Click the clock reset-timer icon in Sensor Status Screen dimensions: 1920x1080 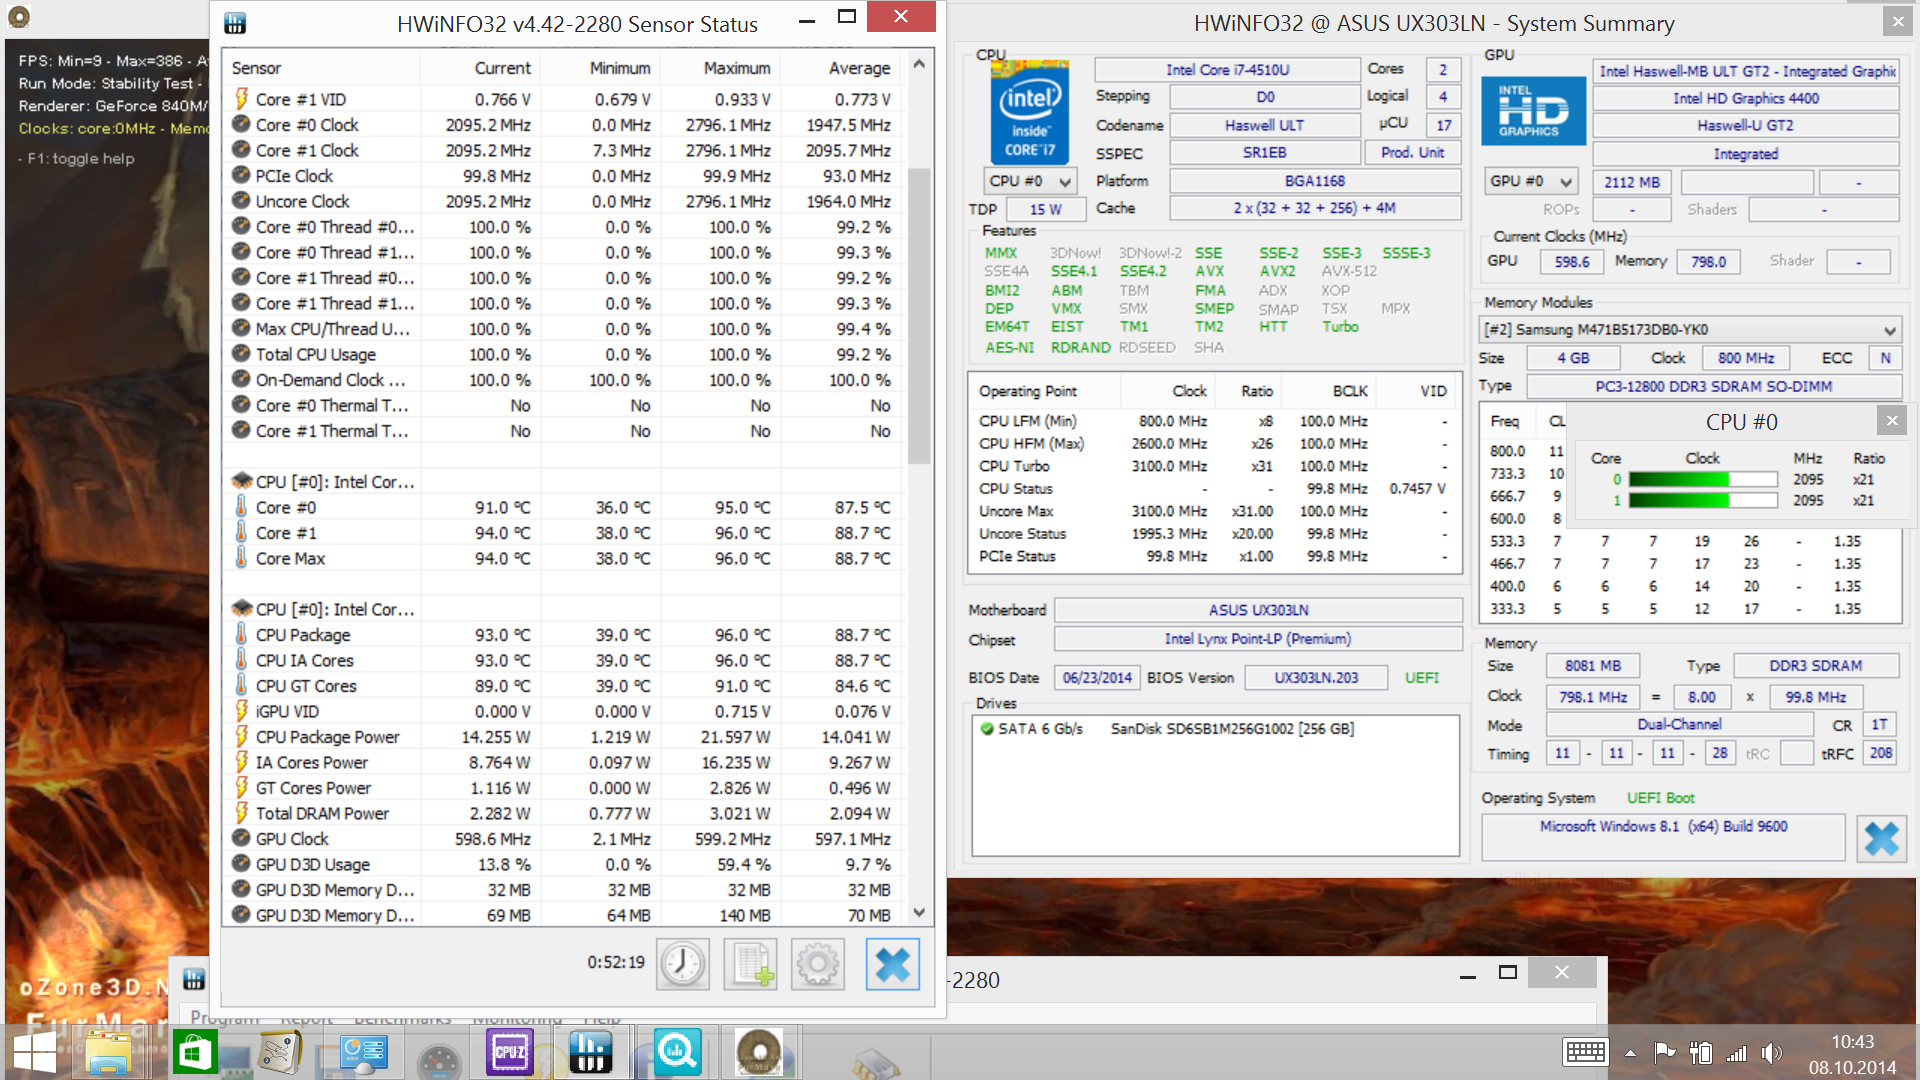click(x=683, y=964)
